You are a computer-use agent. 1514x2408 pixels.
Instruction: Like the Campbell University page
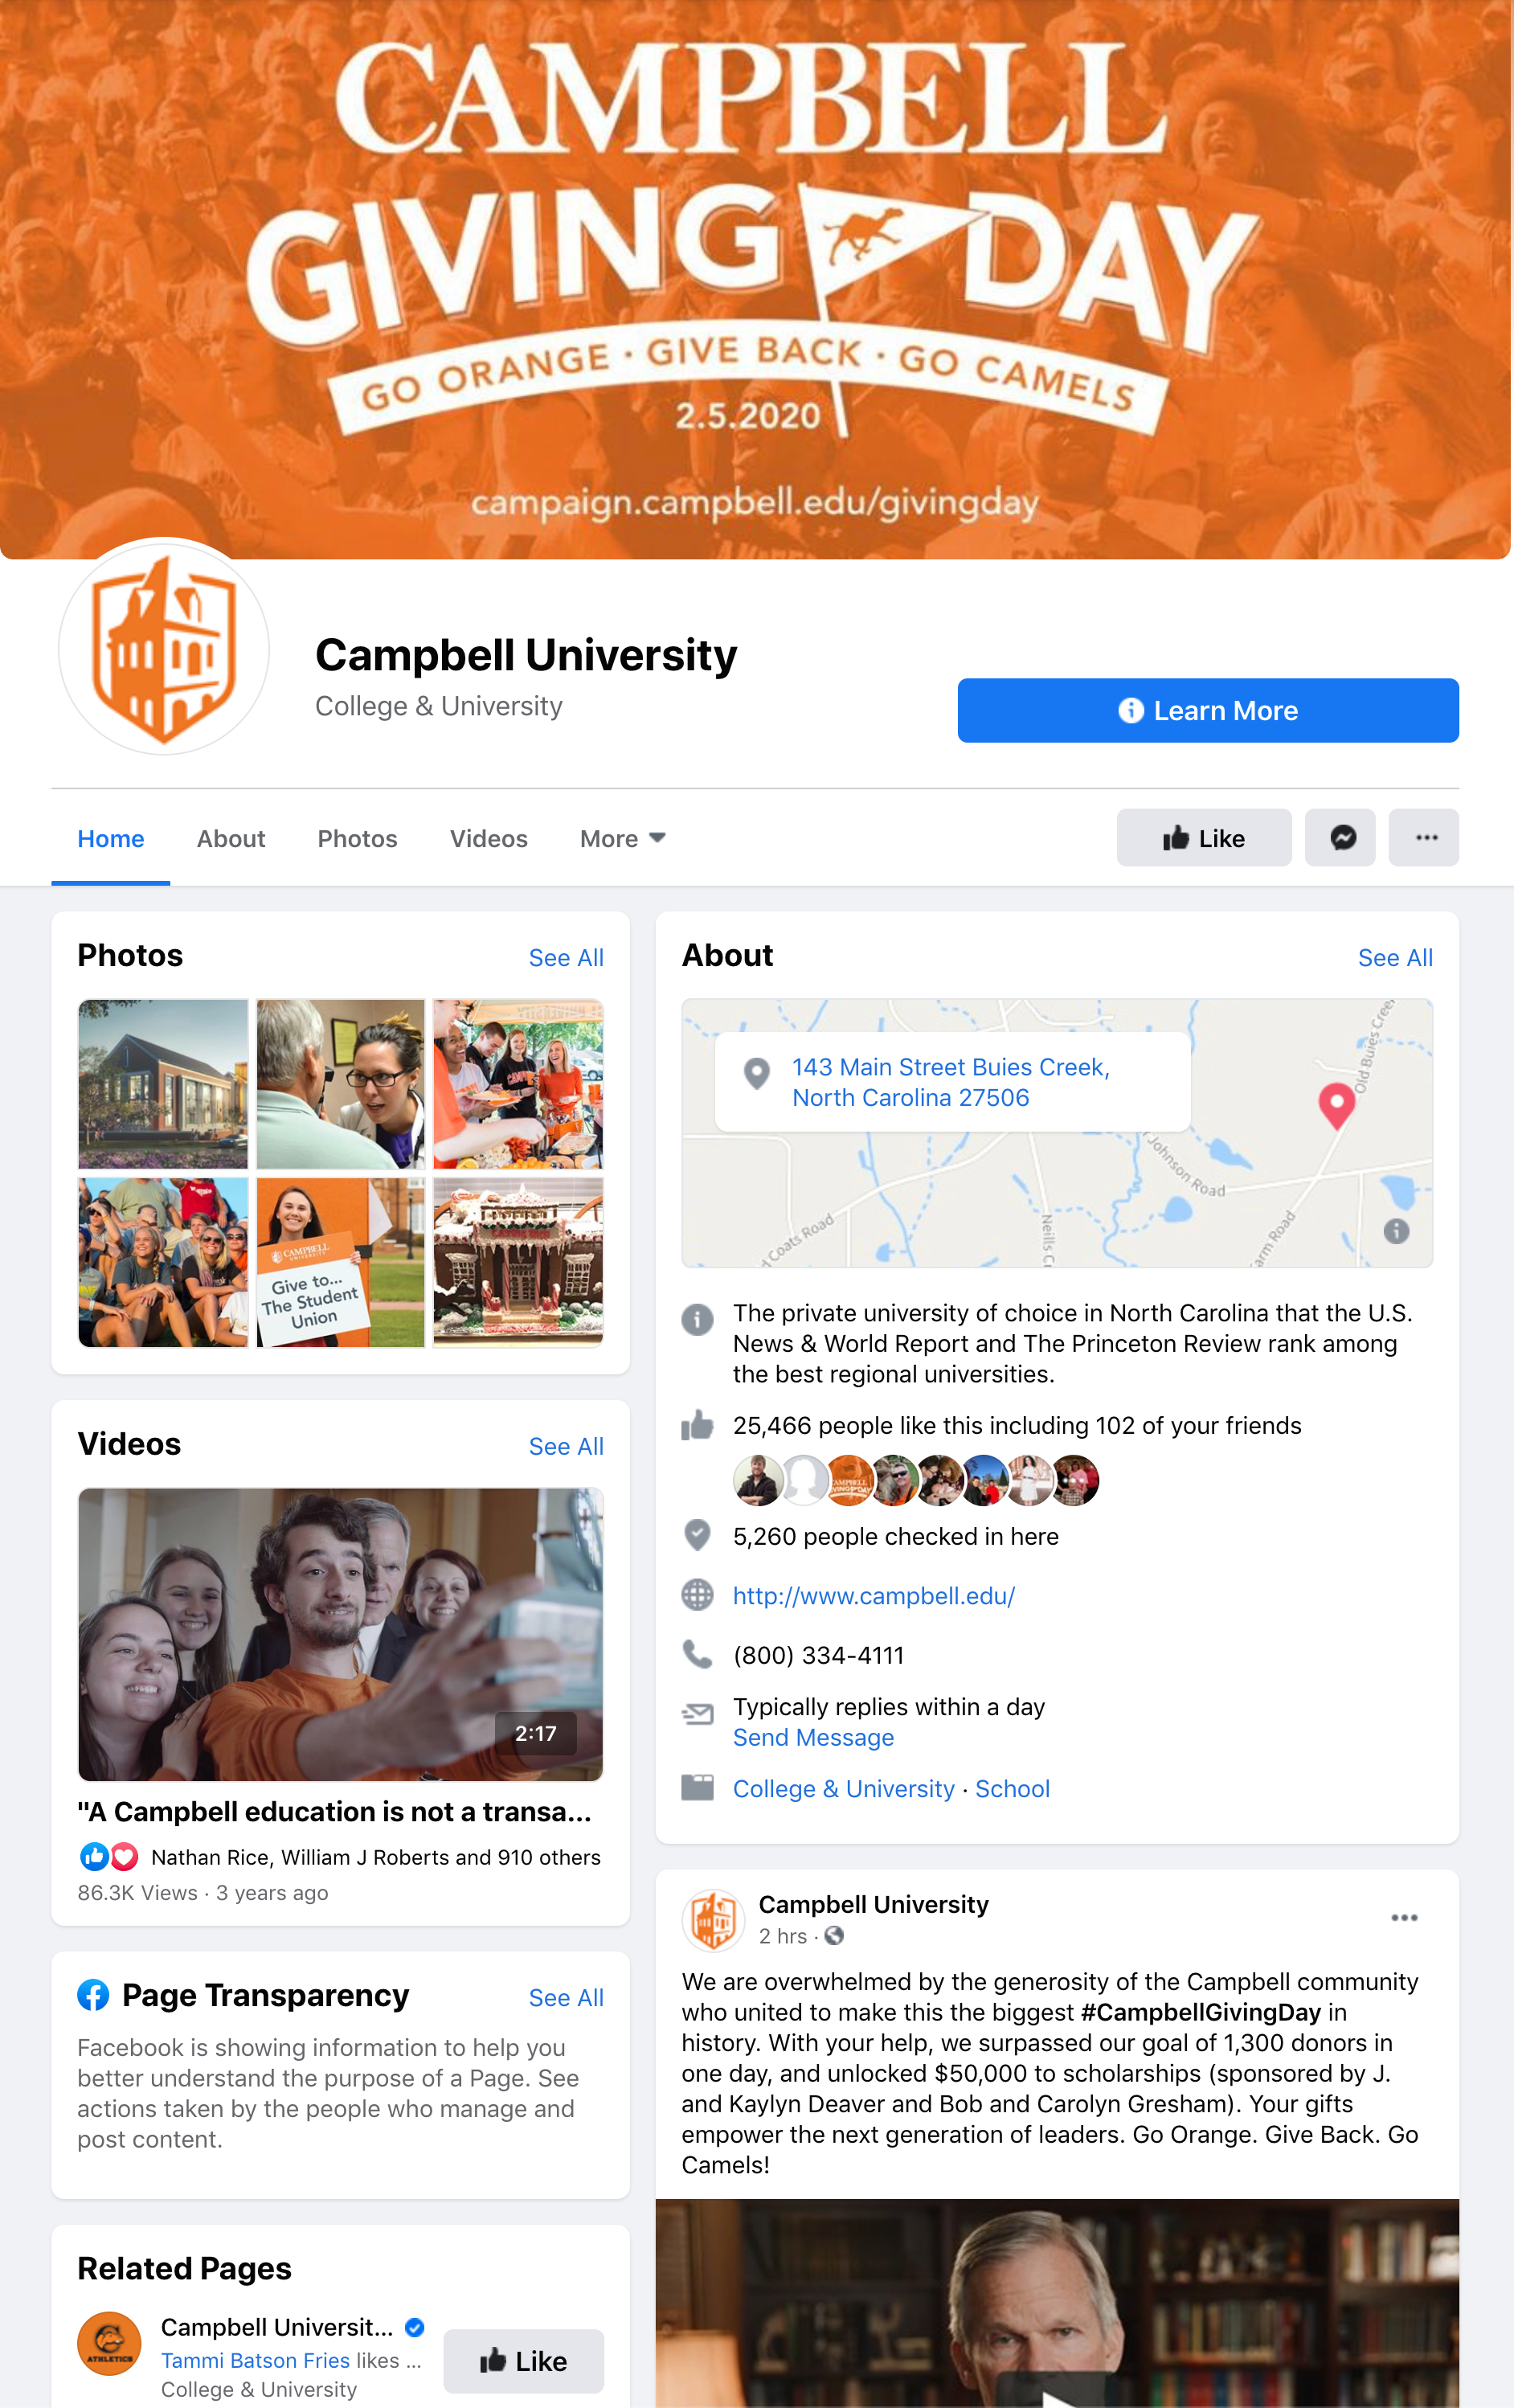(1204, 838)
